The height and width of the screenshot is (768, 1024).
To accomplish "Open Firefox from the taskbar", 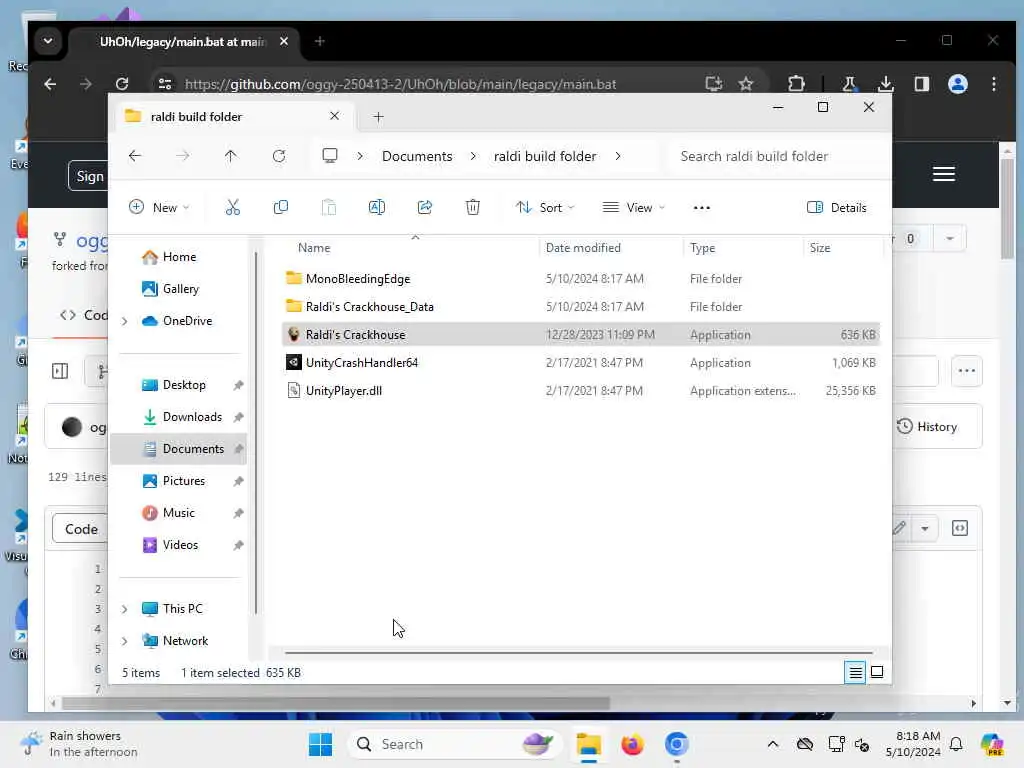I will pyautogui.click(x=632, y=744).
